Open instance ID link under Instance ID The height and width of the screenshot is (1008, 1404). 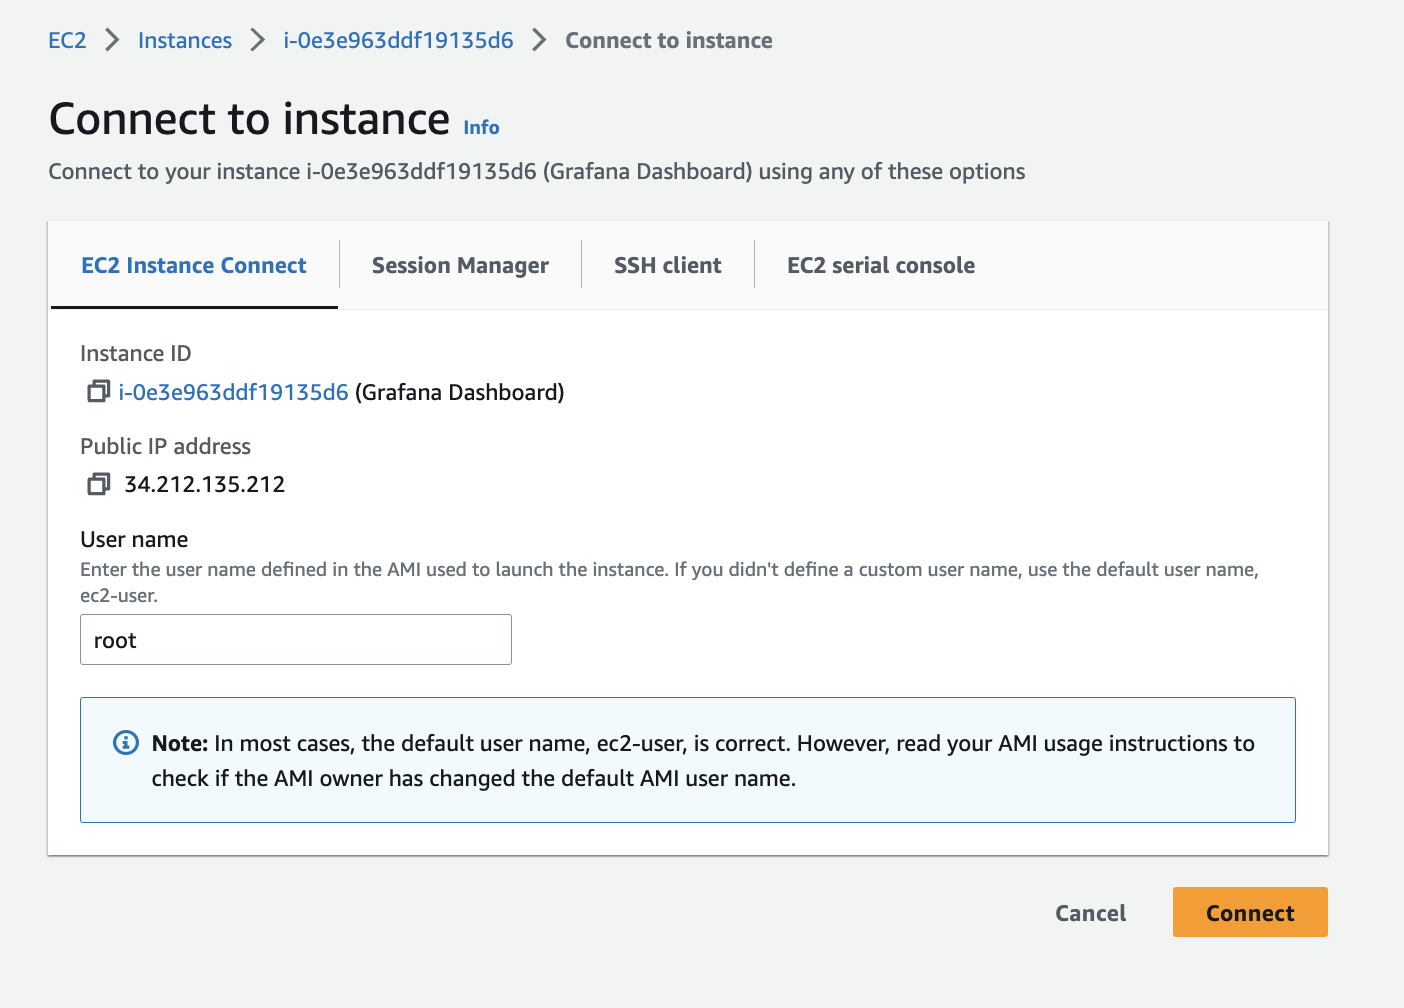pos(233,392)
